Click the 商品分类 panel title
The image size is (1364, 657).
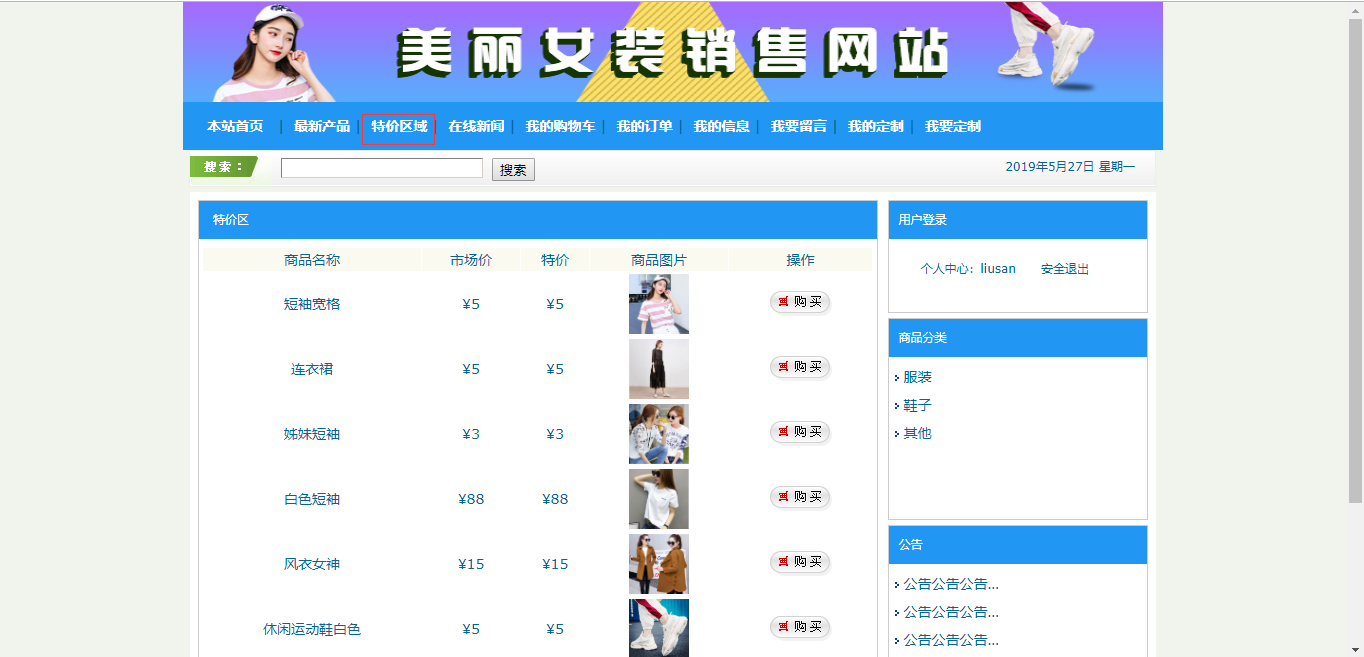click(x=922, y=338)
